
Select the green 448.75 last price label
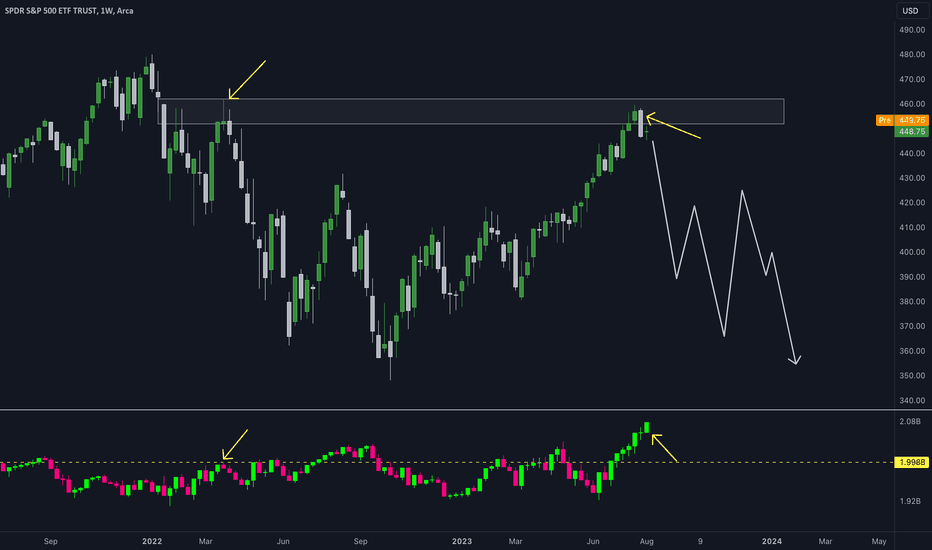tap(911, 131)
